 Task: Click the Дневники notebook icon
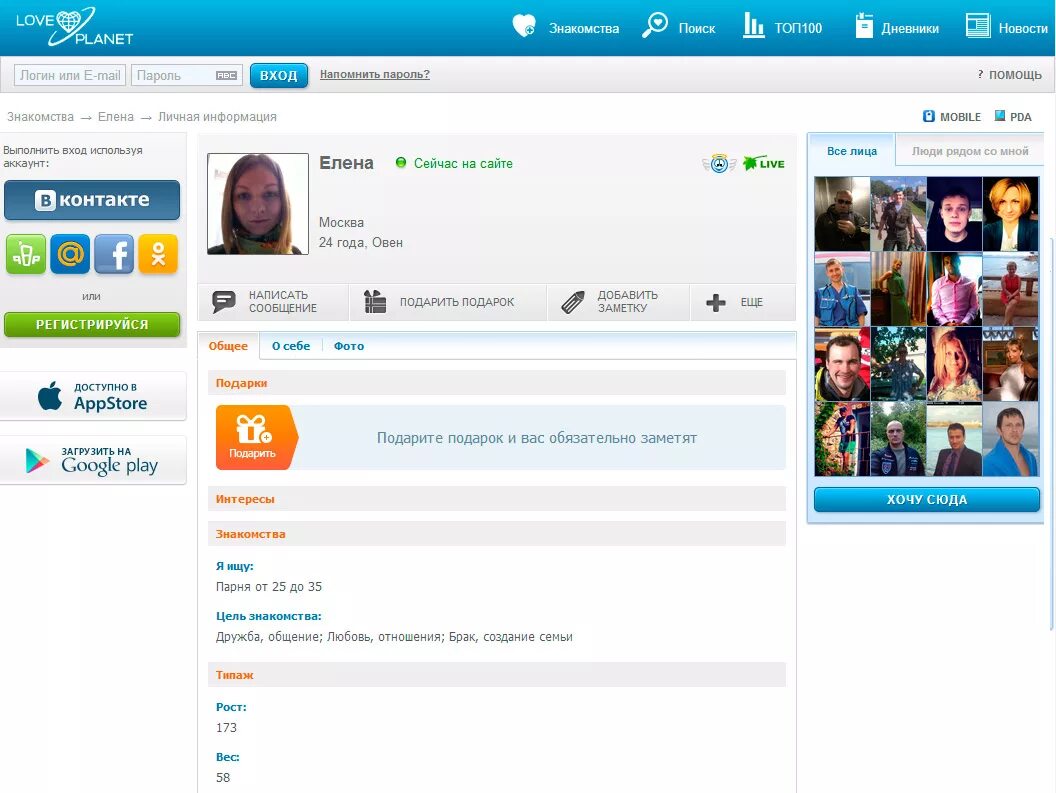[864, 26]
